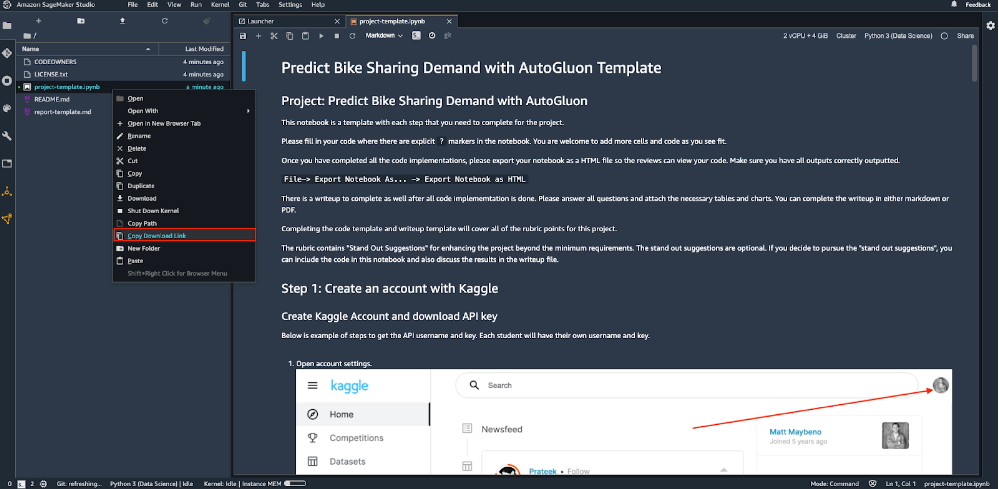Show running terminals and kernels panel
The width and height of the screenshot is (999, 489).
pyautogui.click(x=7, y=81)
